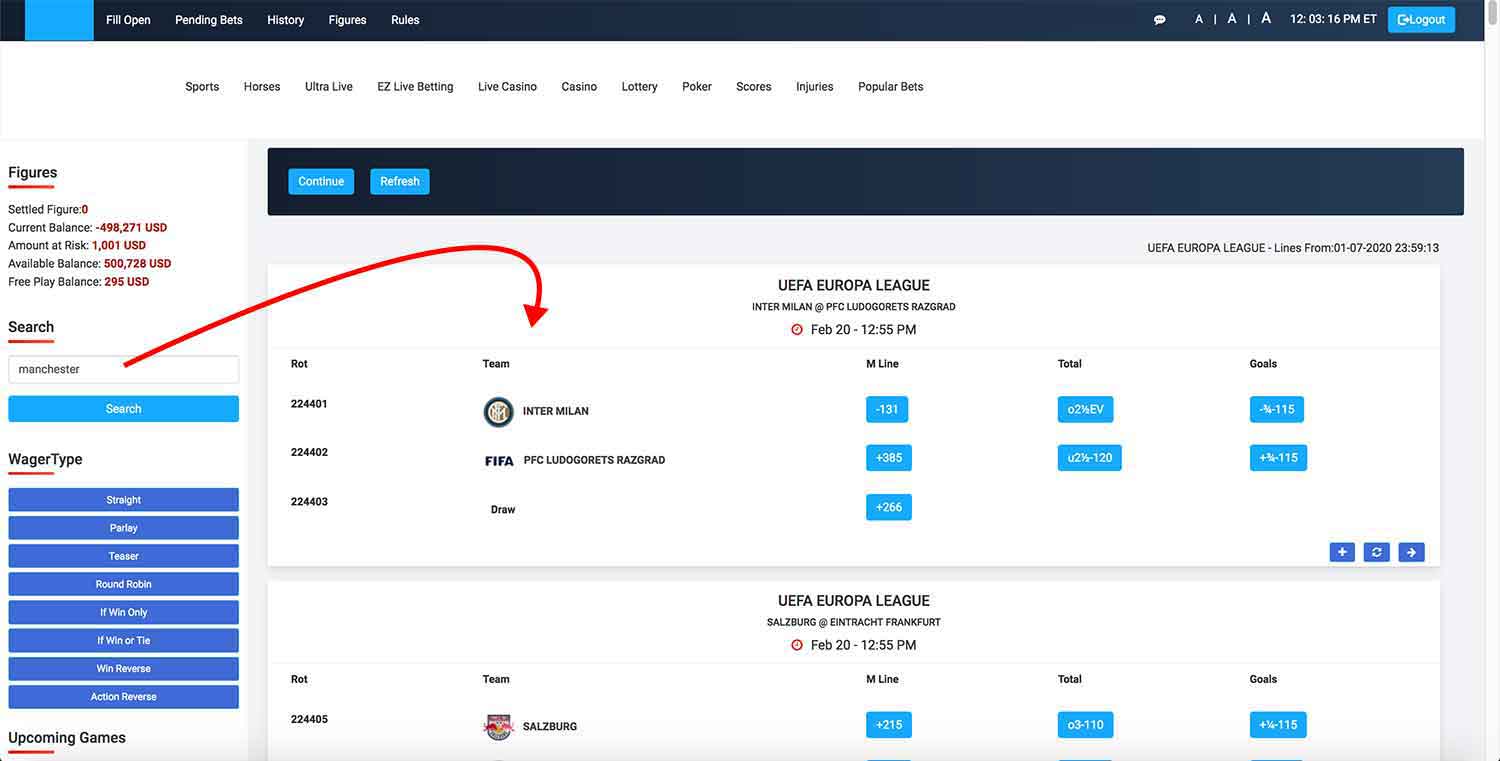Click Available Balance 500,728 USD value
Image resolution: width=1500 pixels, height=761 pixels.
pos(137,264)
